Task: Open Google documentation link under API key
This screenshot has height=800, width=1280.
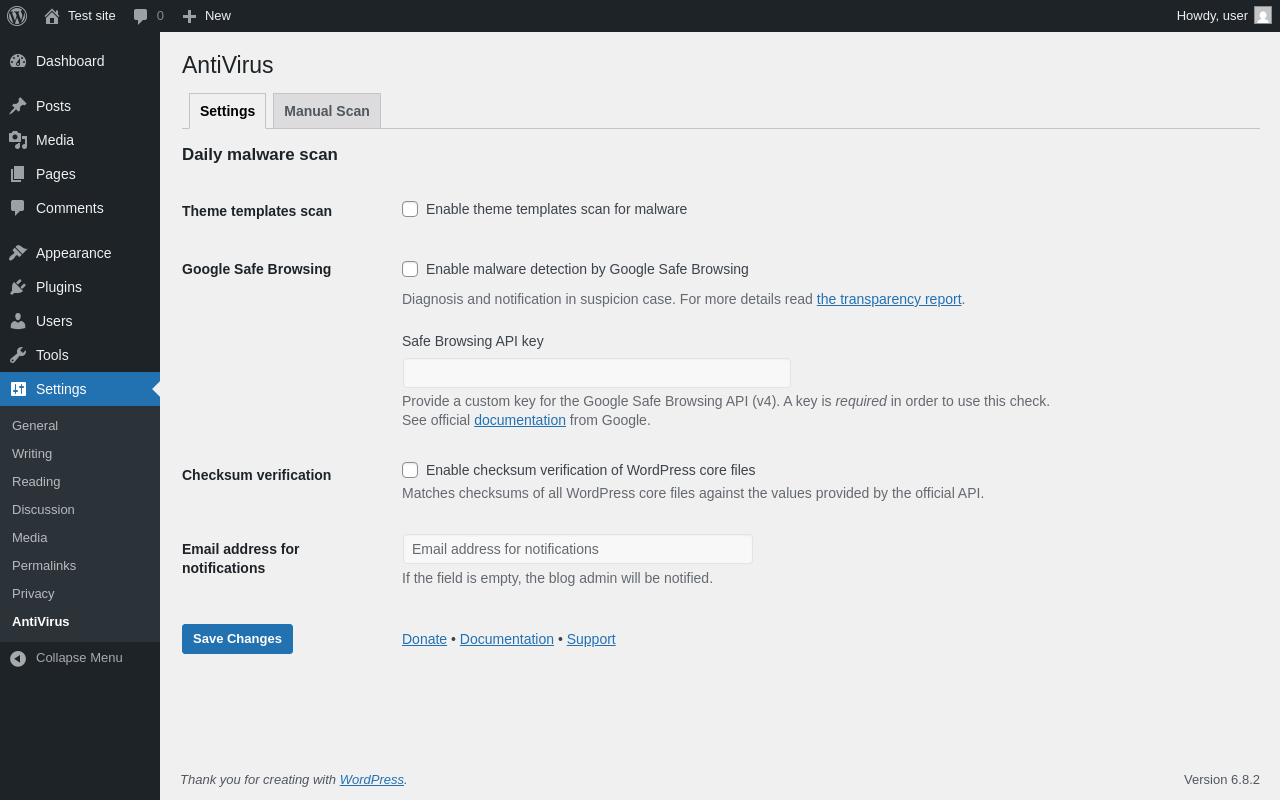Action: point(520,420)
